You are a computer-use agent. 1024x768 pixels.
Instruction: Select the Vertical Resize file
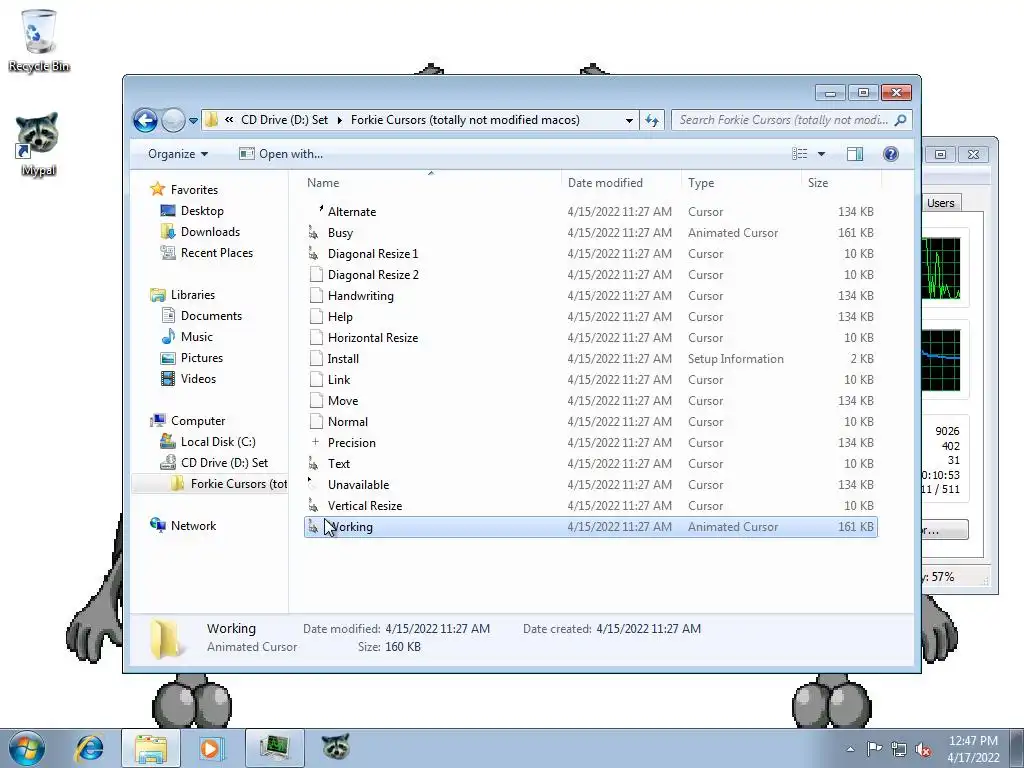(x=590, y=505)
